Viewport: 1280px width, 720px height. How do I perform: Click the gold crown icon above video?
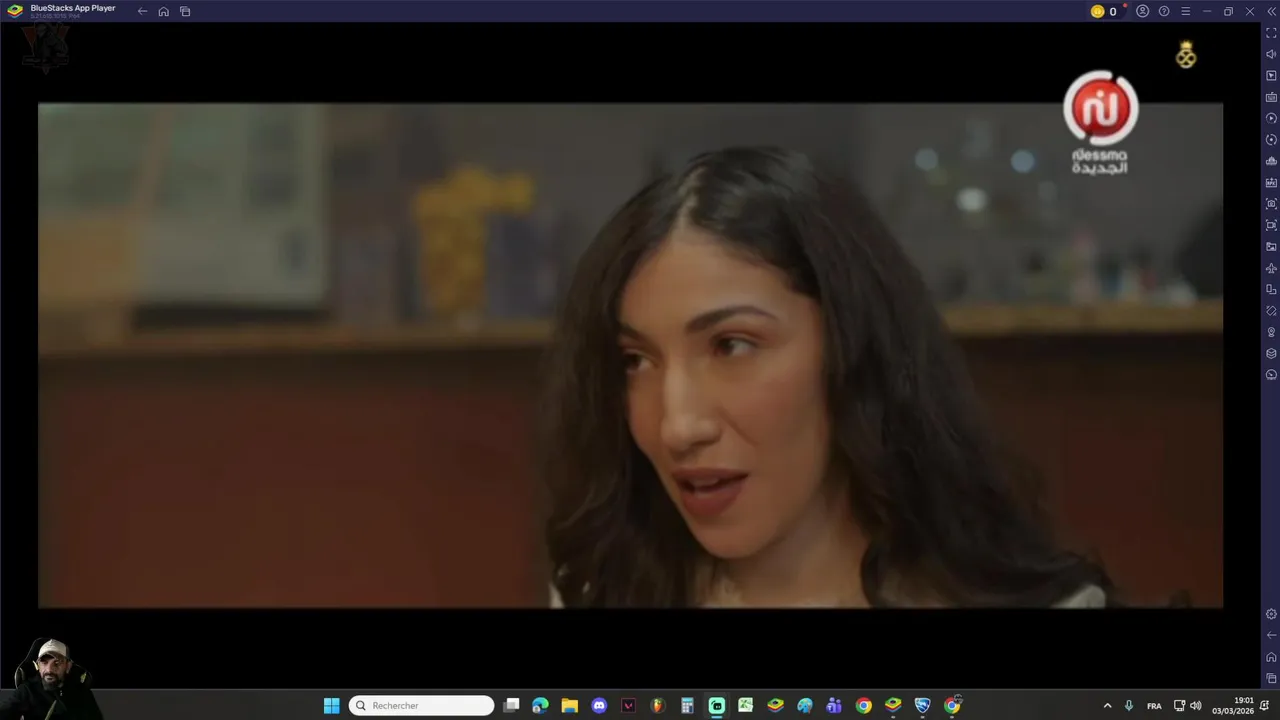pos(1185,55)
